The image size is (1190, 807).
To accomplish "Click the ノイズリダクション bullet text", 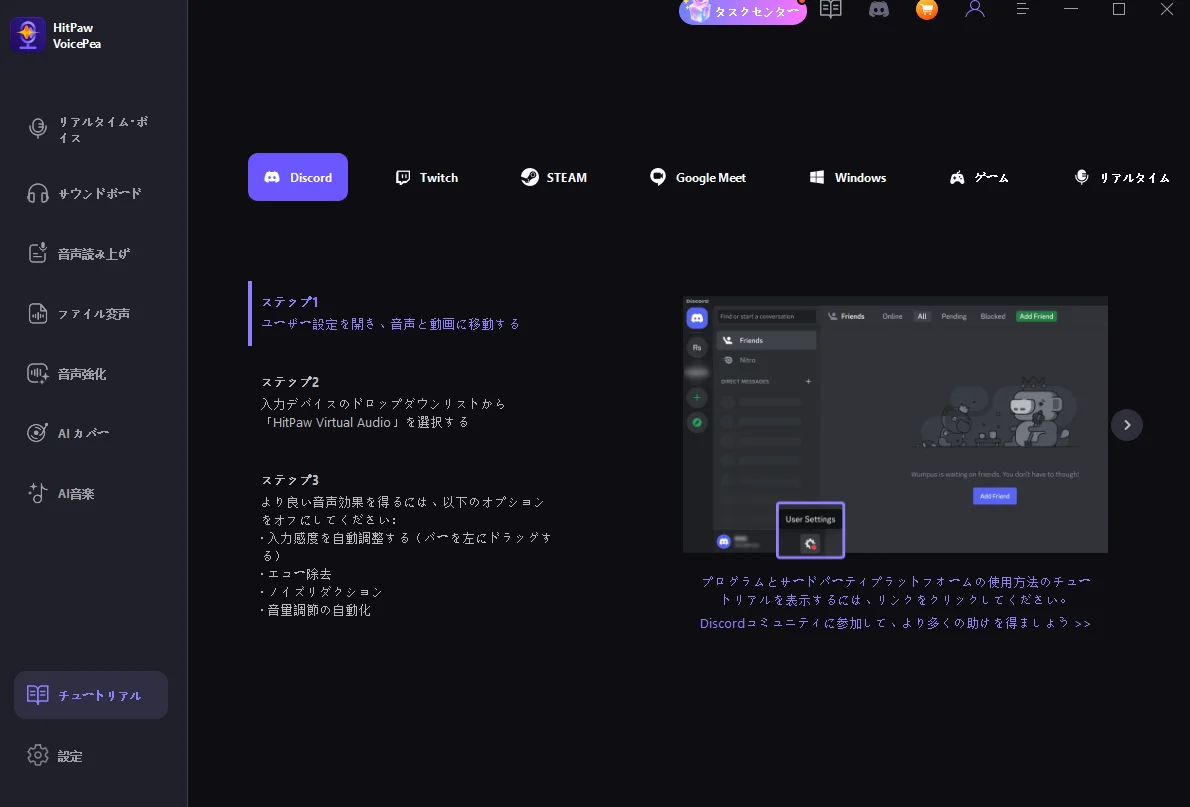I will pyautogui.click(x=322, y=592).
